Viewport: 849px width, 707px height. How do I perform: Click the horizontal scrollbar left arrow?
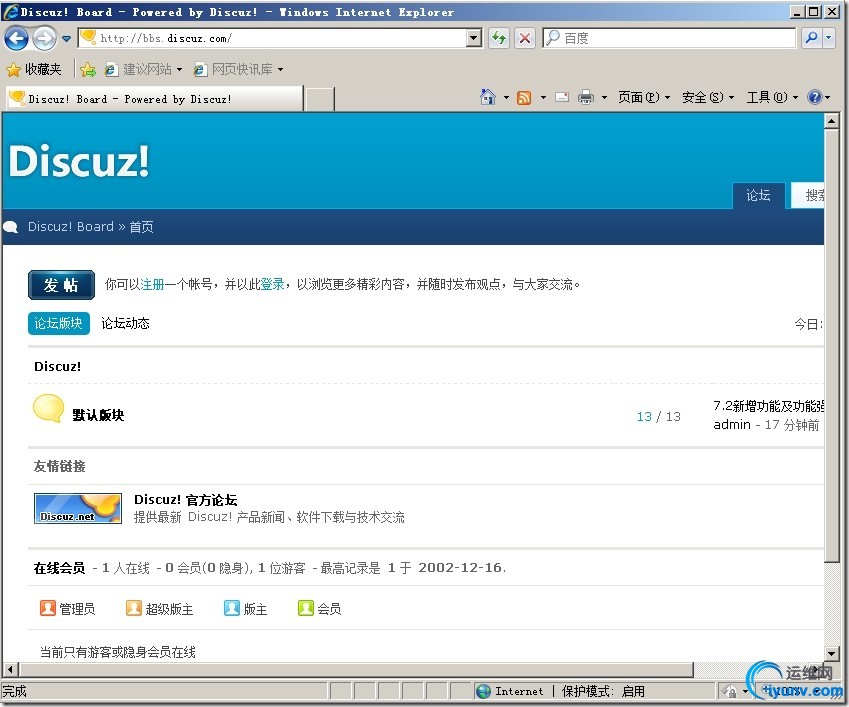[x=10, y=670]
